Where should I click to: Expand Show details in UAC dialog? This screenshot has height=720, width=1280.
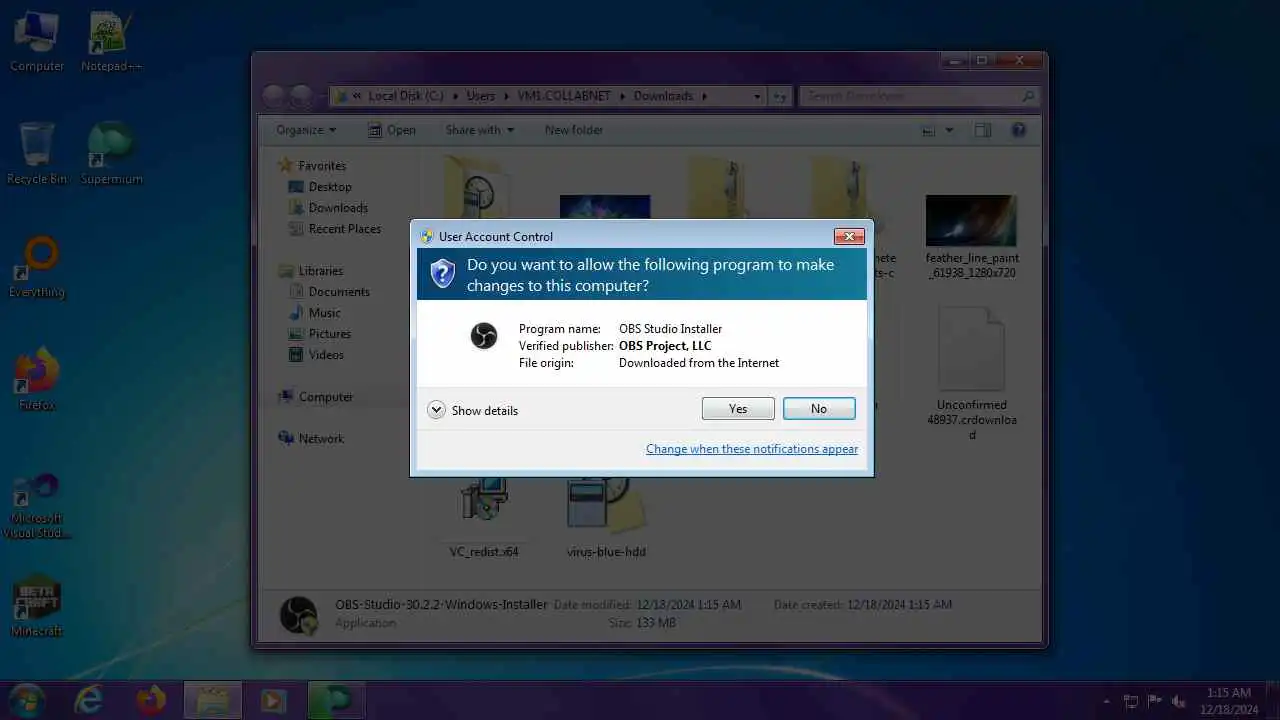[473, 410]
